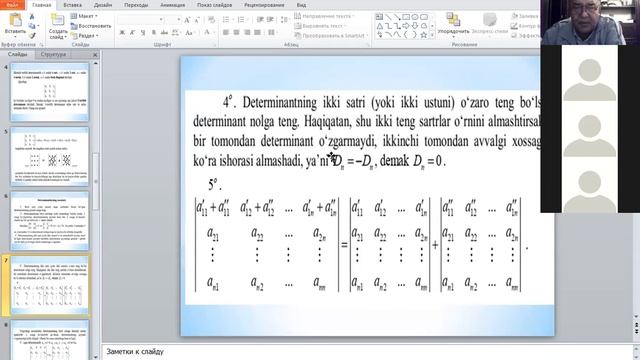Image resolution: width=640 pixels, height=360 pixels.
Task: Open the Раздел section dropdown
Action: click(85, 36)
